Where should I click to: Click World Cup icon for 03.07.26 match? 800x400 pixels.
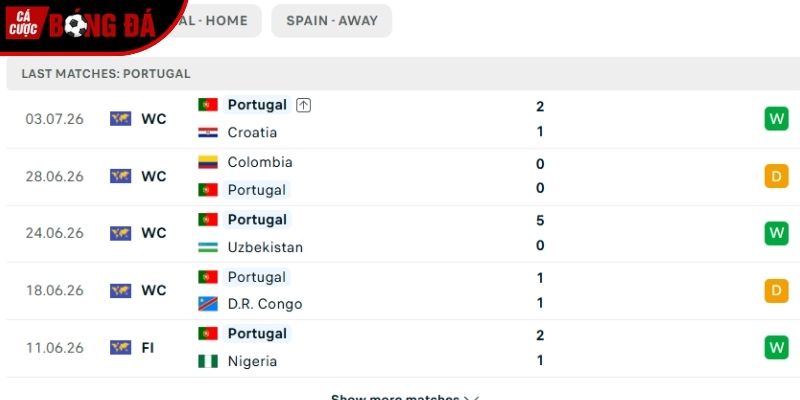(120, 119)
